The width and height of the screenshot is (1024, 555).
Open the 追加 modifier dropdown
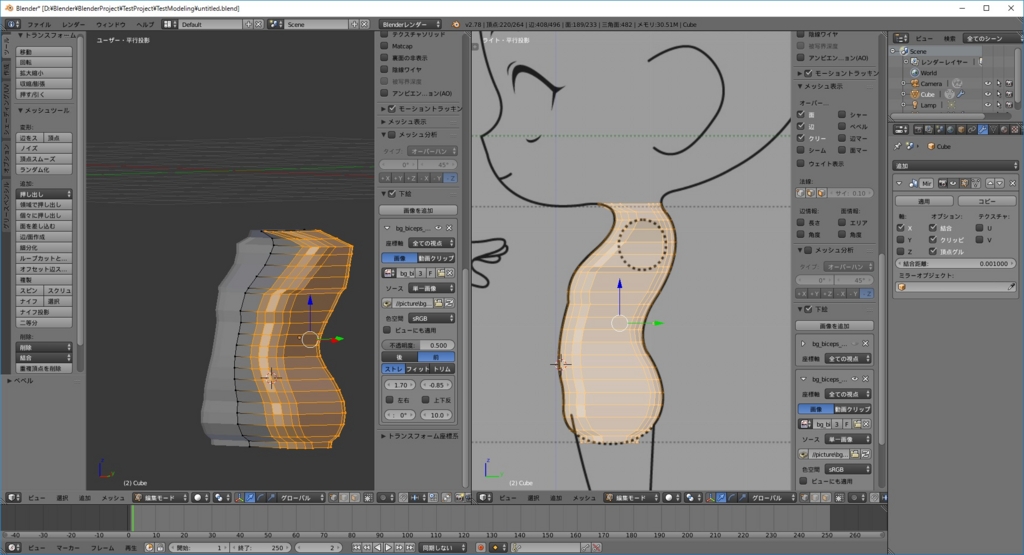[x=955, y=166]
